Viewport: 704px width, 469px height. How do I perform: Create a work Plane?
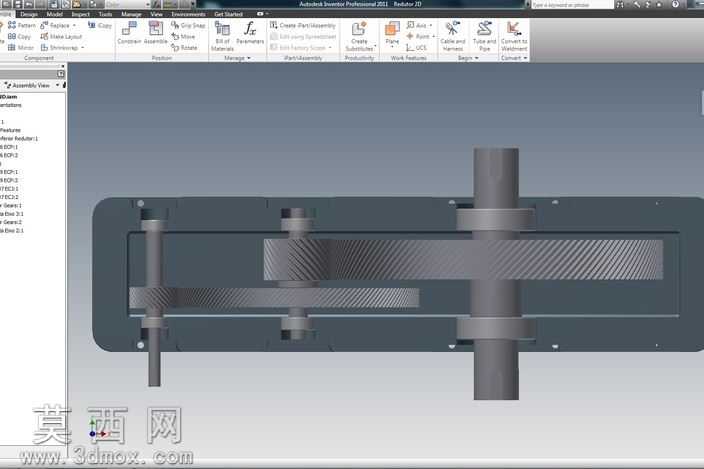[x=392, y=33]
